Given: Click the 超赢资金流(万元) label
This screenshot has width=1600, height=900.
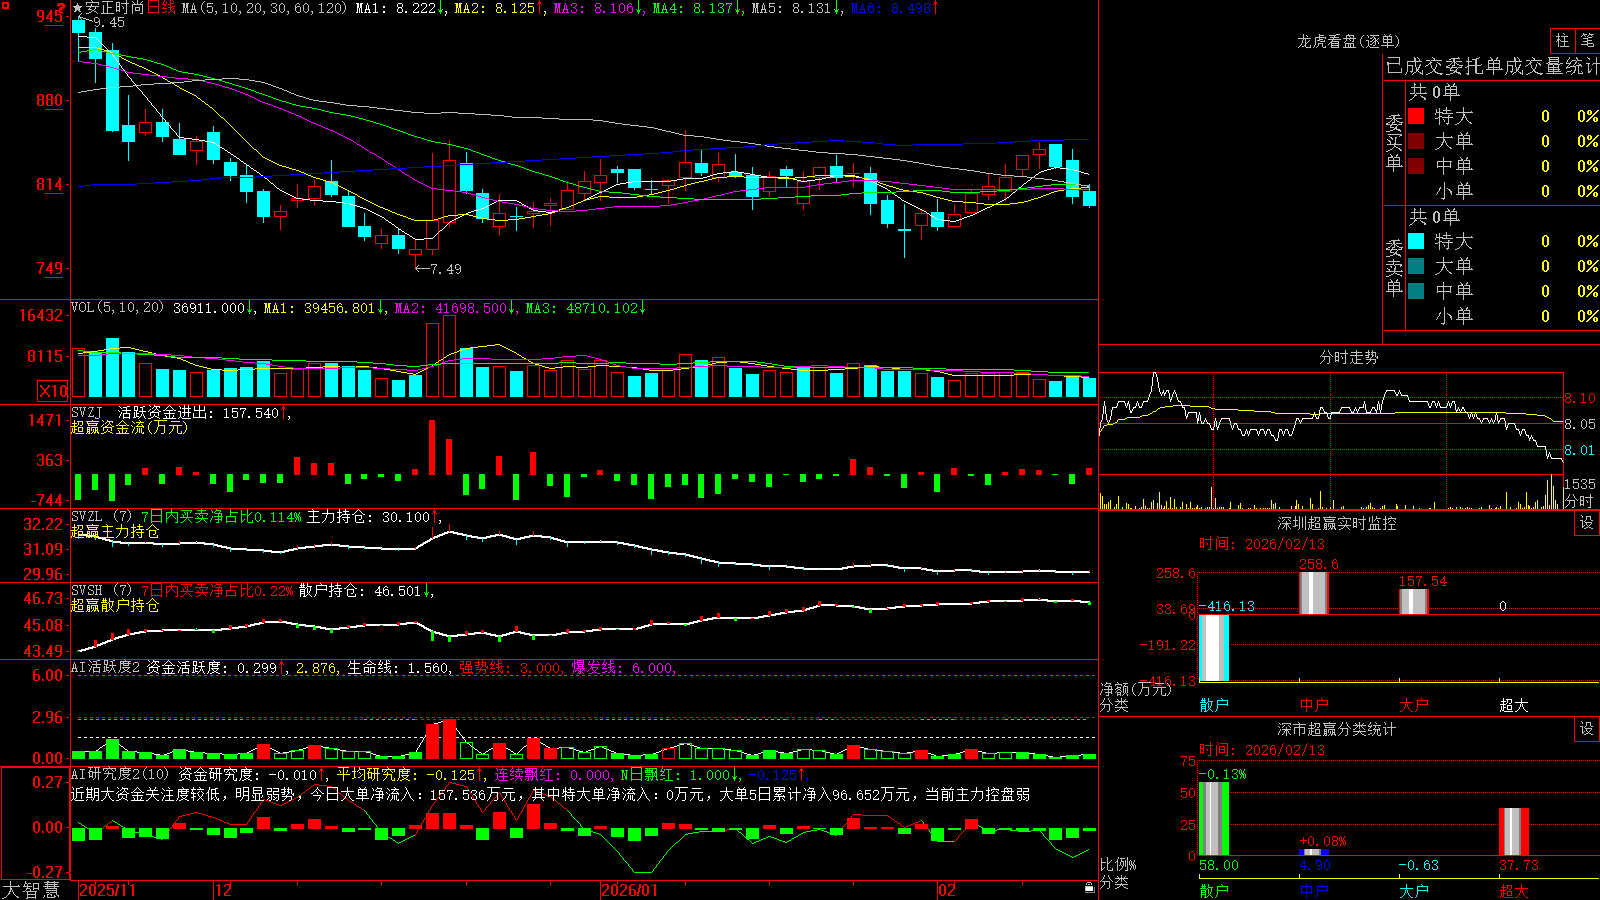Looking at the screenshot, I should click(129, 427).
